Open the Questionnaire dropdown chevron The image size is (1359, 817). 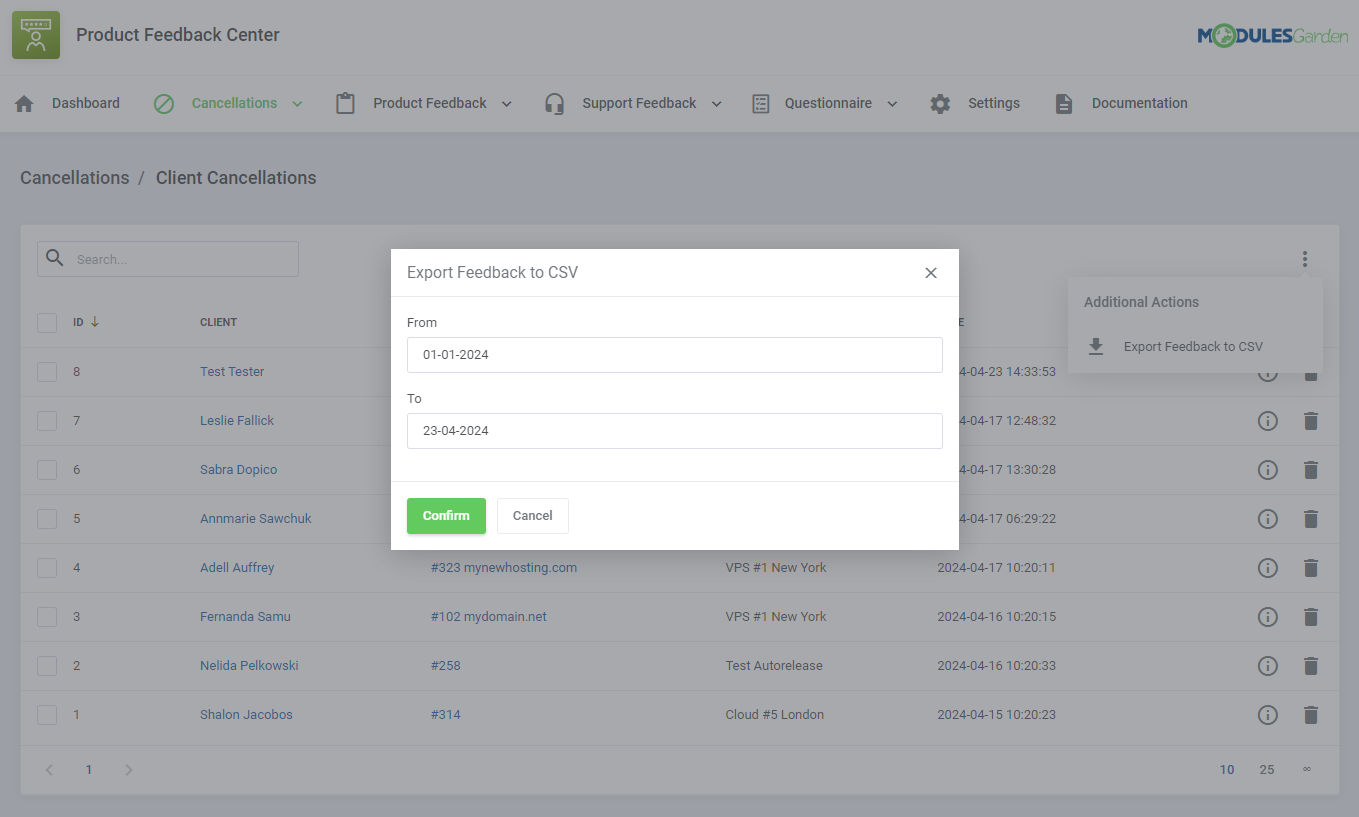889,102
